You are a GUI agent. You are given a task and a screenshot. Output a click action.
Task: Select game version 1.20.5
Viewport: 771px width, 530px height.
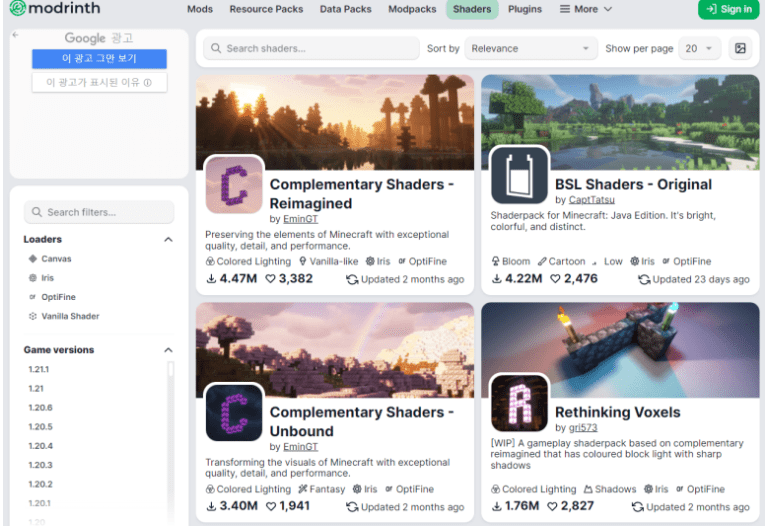[40, 427]
